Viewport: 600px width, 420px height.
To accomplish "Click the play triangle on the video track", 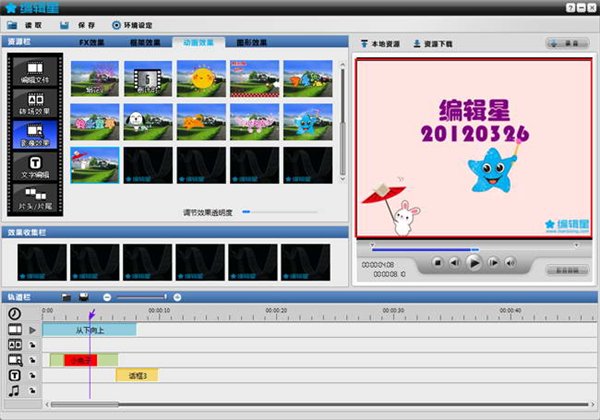I will 33,330.
